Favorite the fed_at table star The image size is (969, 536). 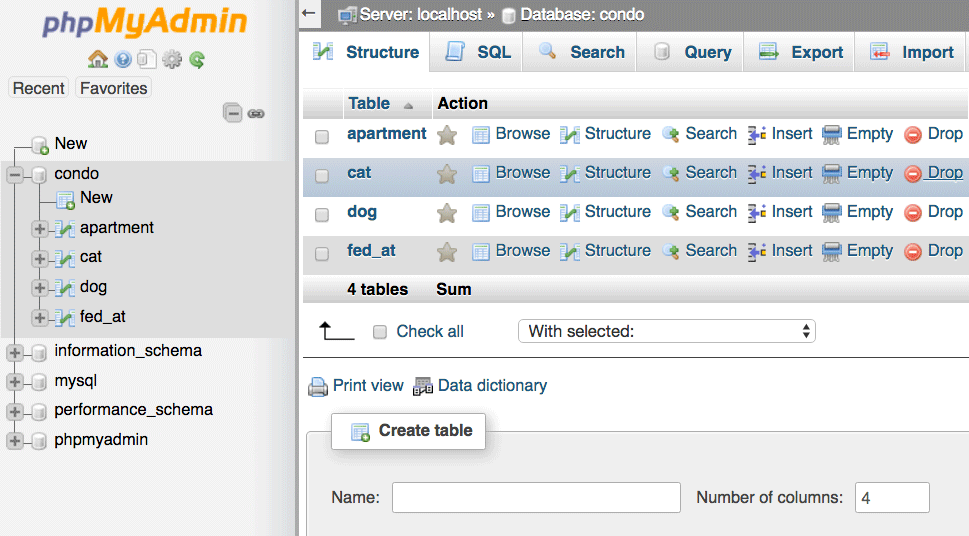447,252
